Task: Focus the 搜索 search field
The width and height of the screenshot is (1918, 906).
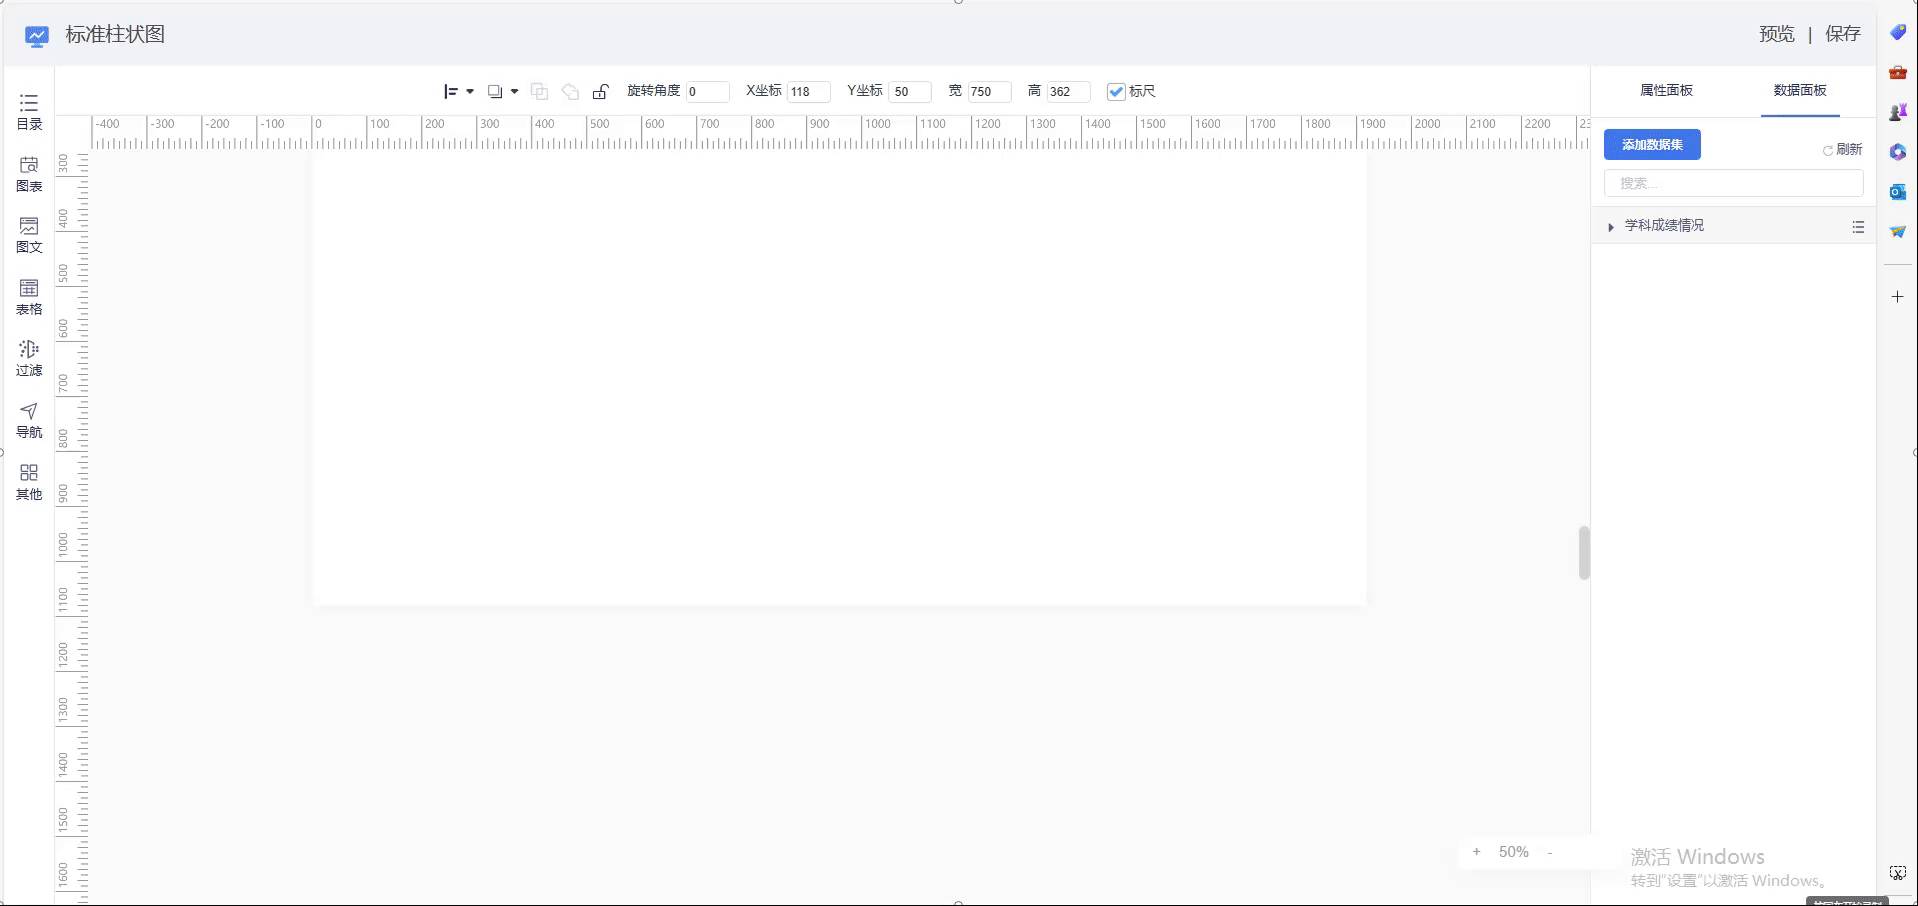Action: point(1733,183)
